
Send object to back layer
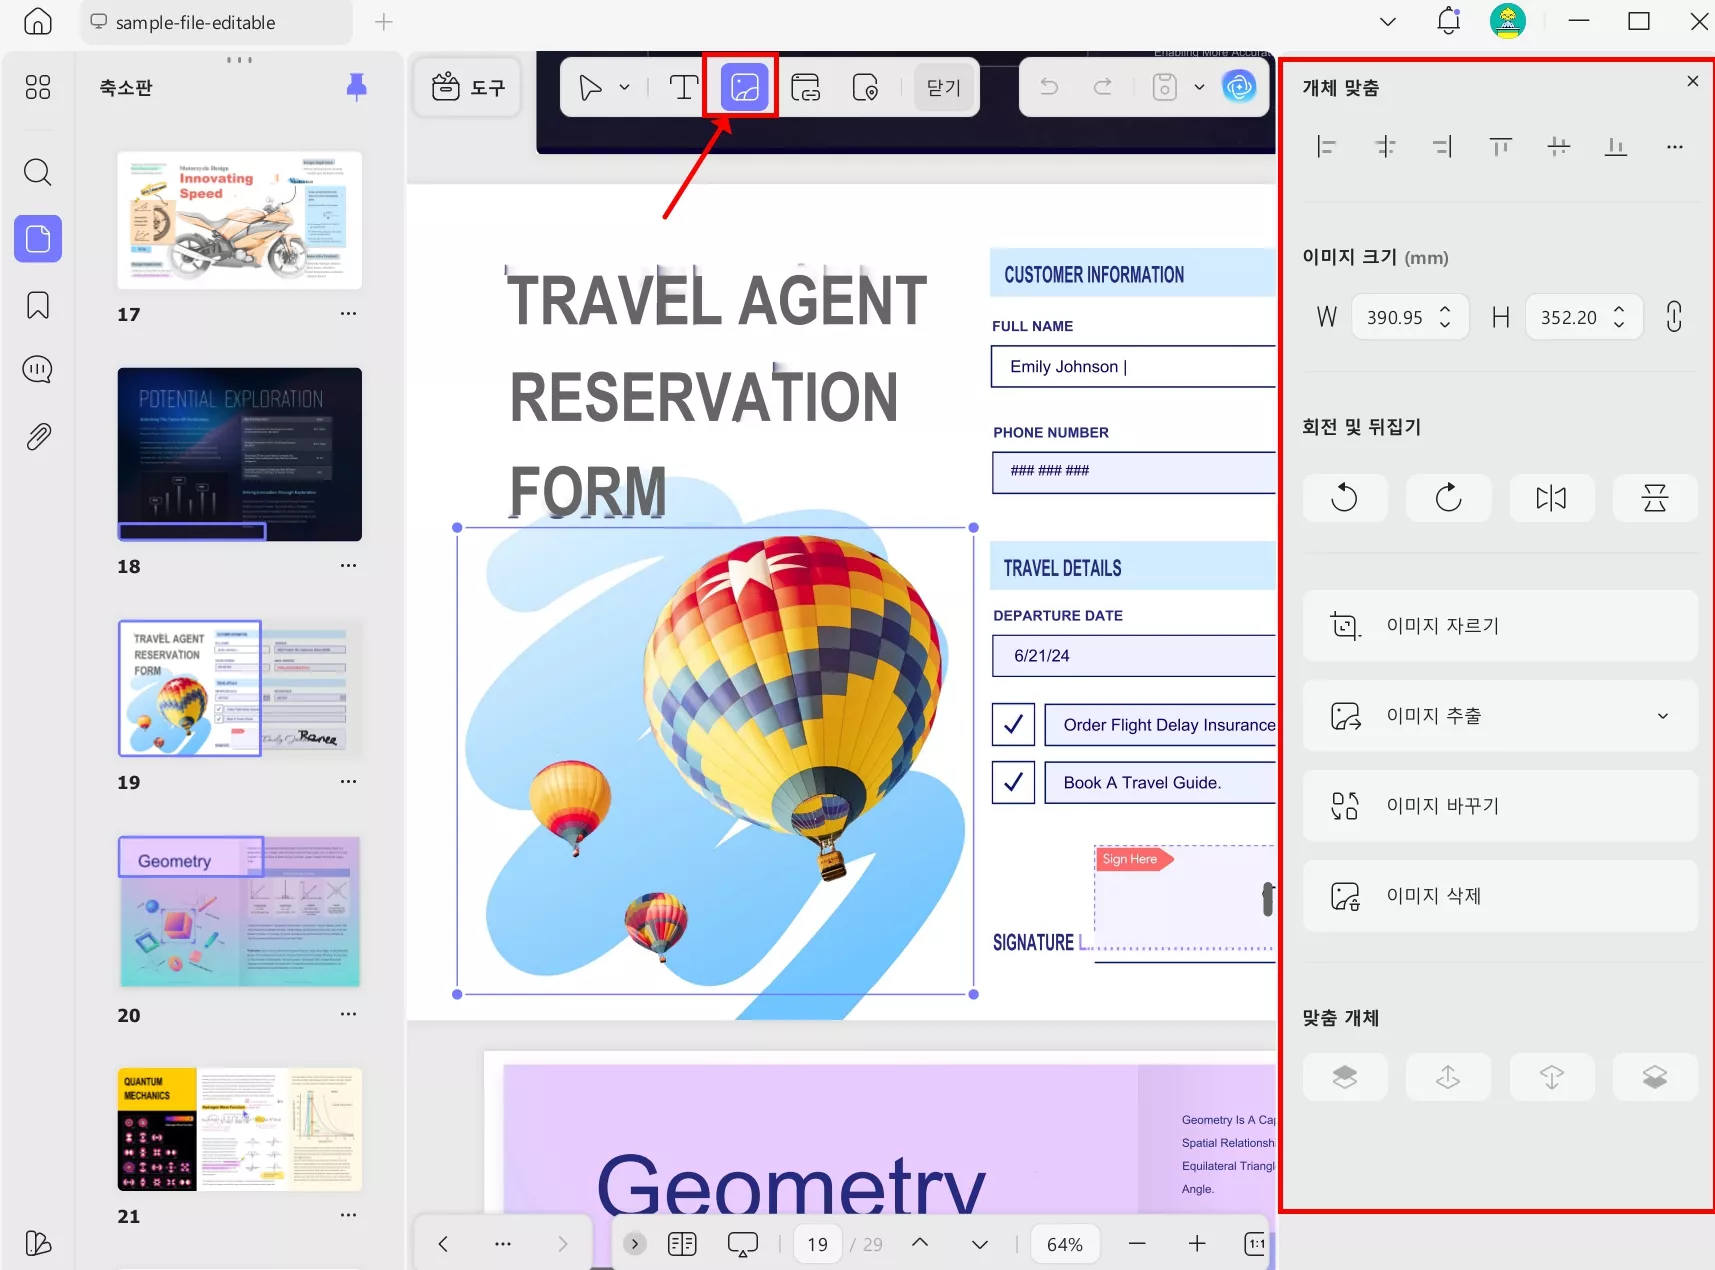click(x=1655, y=1077)
